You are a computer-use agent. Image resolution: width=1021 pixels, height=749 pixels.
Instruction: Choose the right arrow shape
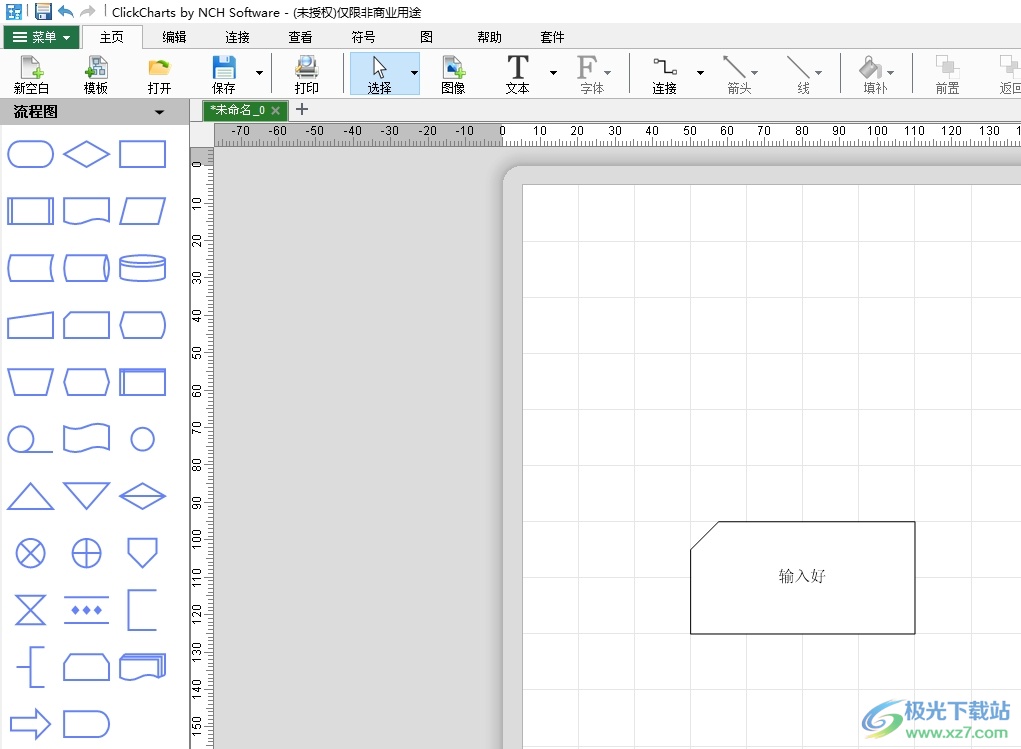coord(30,724)
